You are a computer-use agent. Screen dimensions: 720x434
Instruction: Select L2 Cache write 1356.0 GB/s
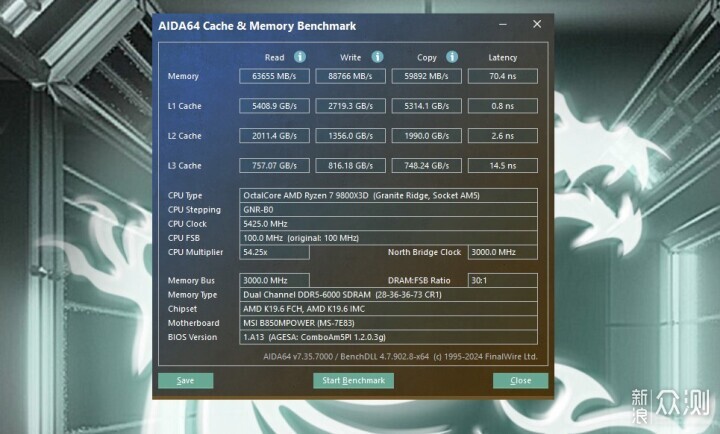350,136
